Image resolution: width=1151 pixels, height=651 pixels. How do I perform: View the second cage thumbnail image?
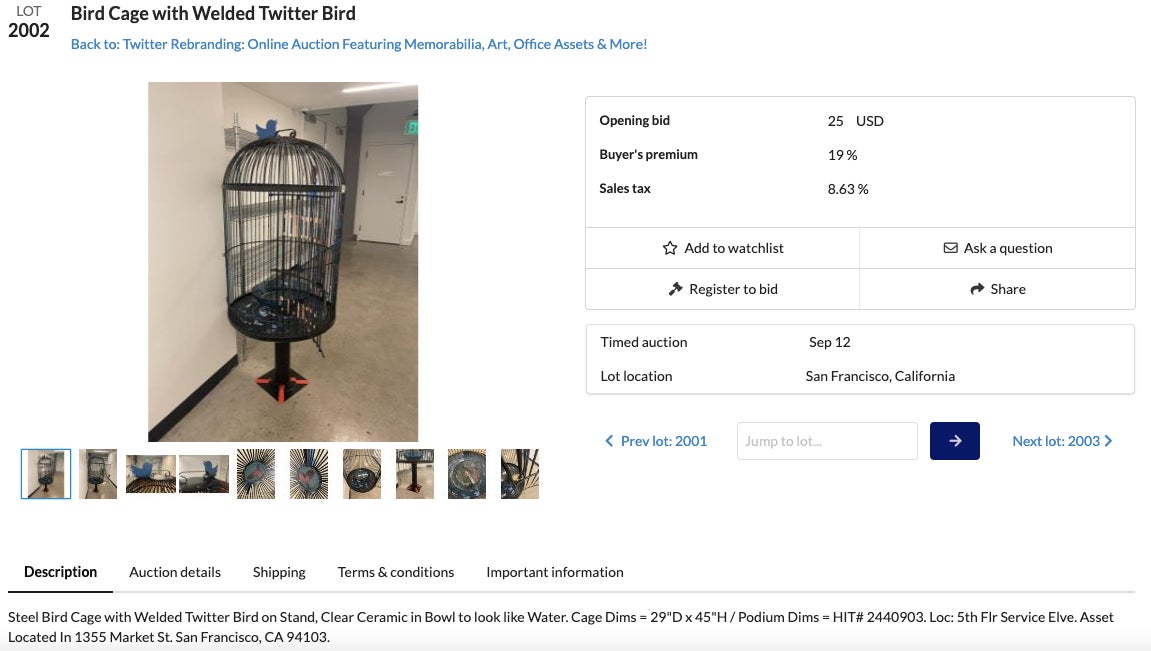[98, 474]
